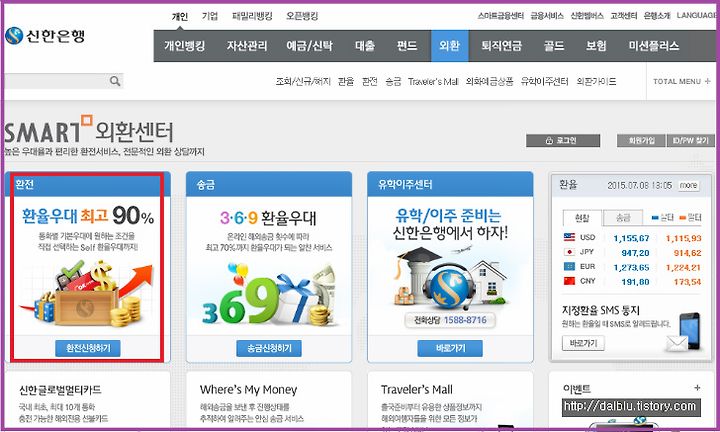Click the 회원가입 button
The width and height of the screenshot is (720, 432).
[641, 140]
